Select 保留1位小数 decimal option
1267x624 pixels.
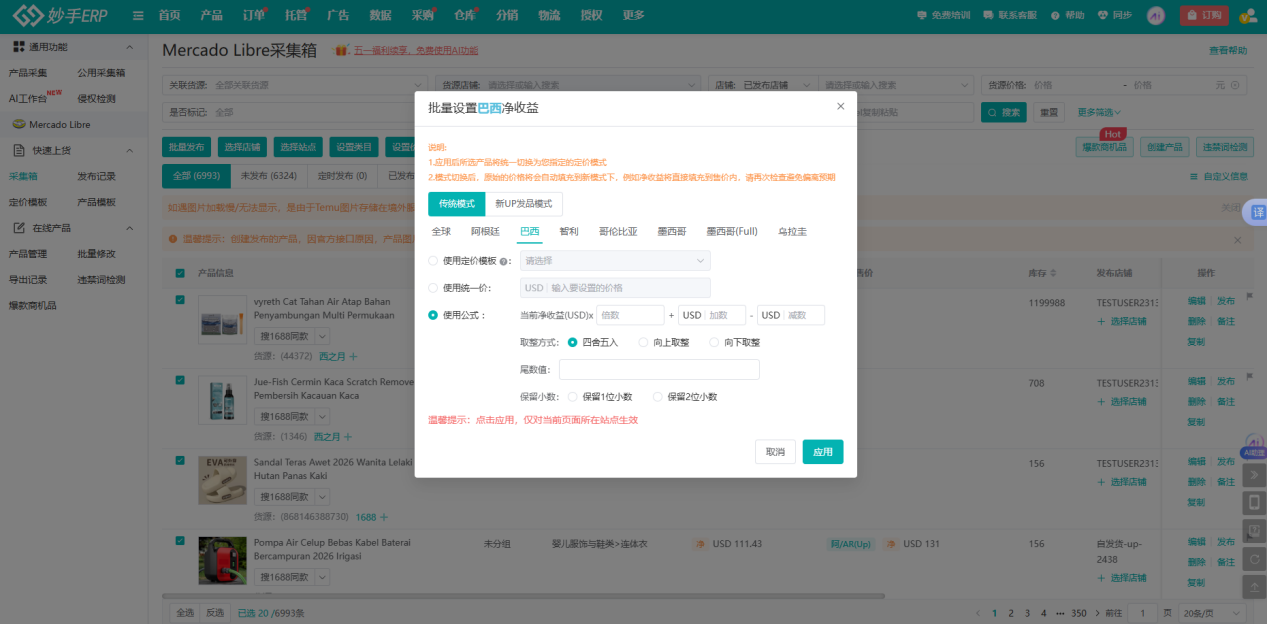[x=573, y=397]
